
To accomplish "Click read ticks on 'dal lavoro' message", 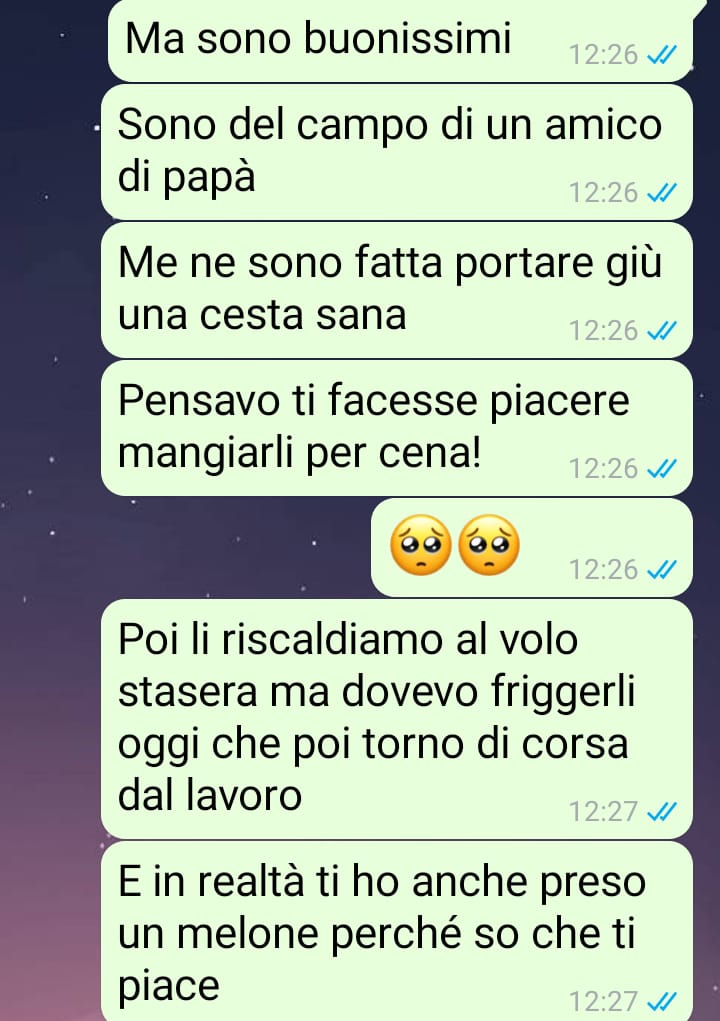I will coord(662,811).
